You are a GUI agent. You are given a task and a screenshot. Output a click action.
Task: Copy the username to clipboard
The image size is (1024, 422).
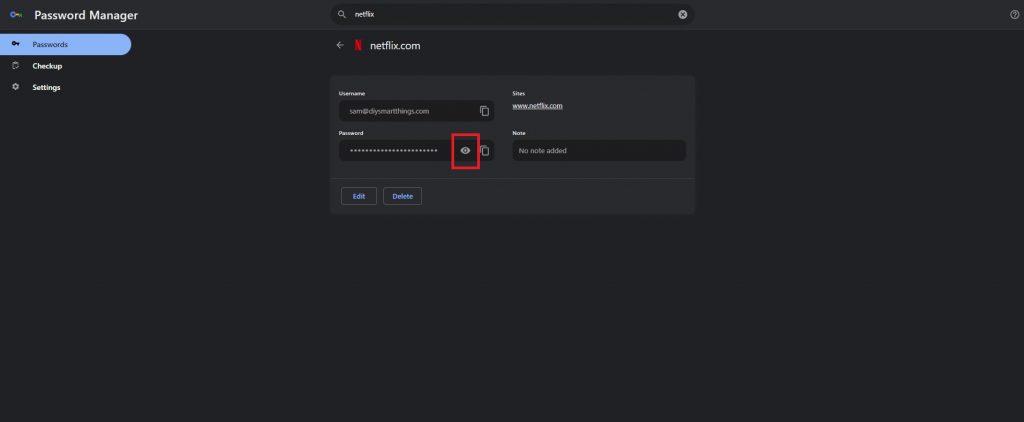485,111
